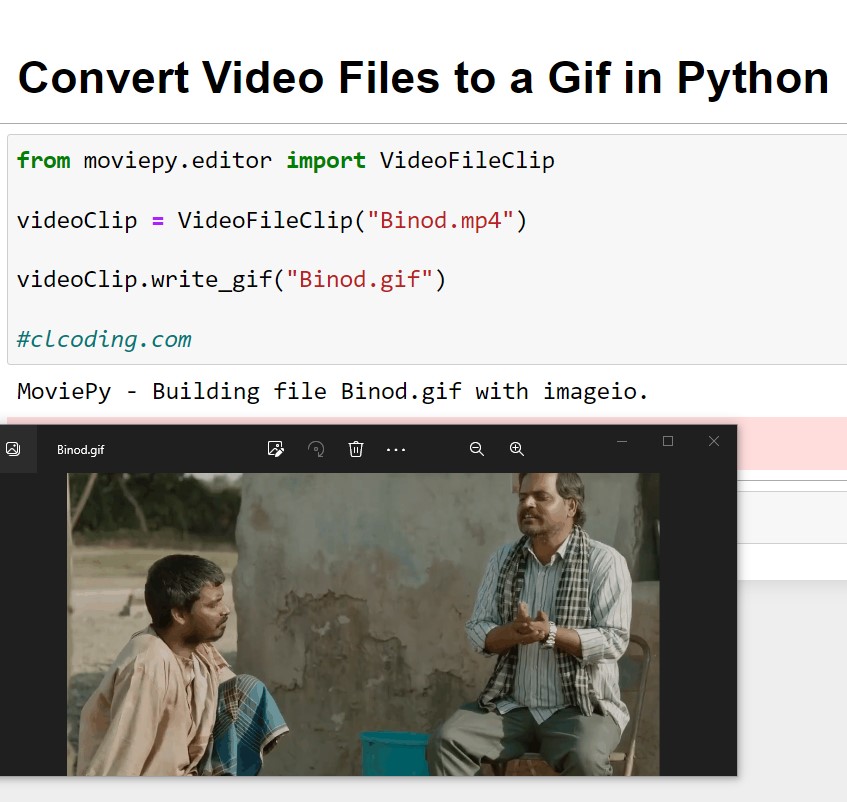Maximize the Binod.gif Photos window

point(668,441)
